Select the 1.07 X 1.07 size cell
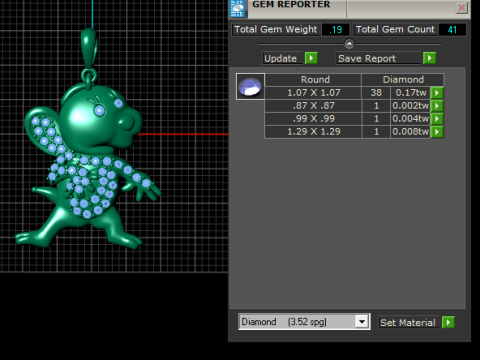 pyautogui.click(x=313, y=93)
